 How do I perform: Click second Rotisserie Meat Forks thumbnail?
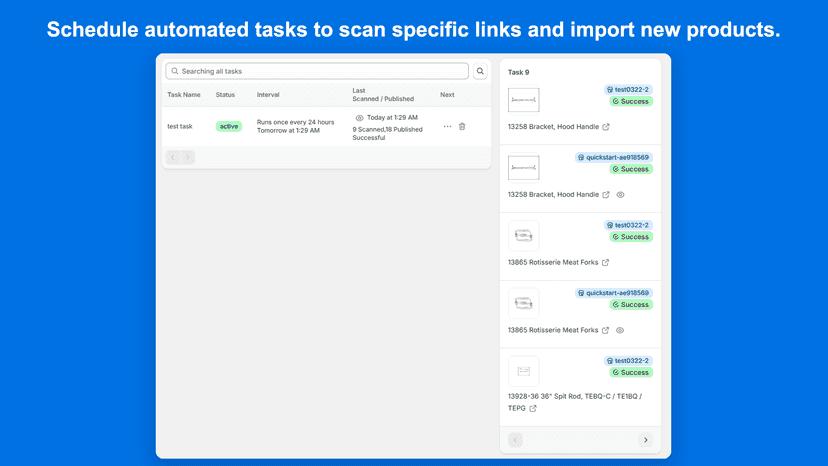coord(523,303)
